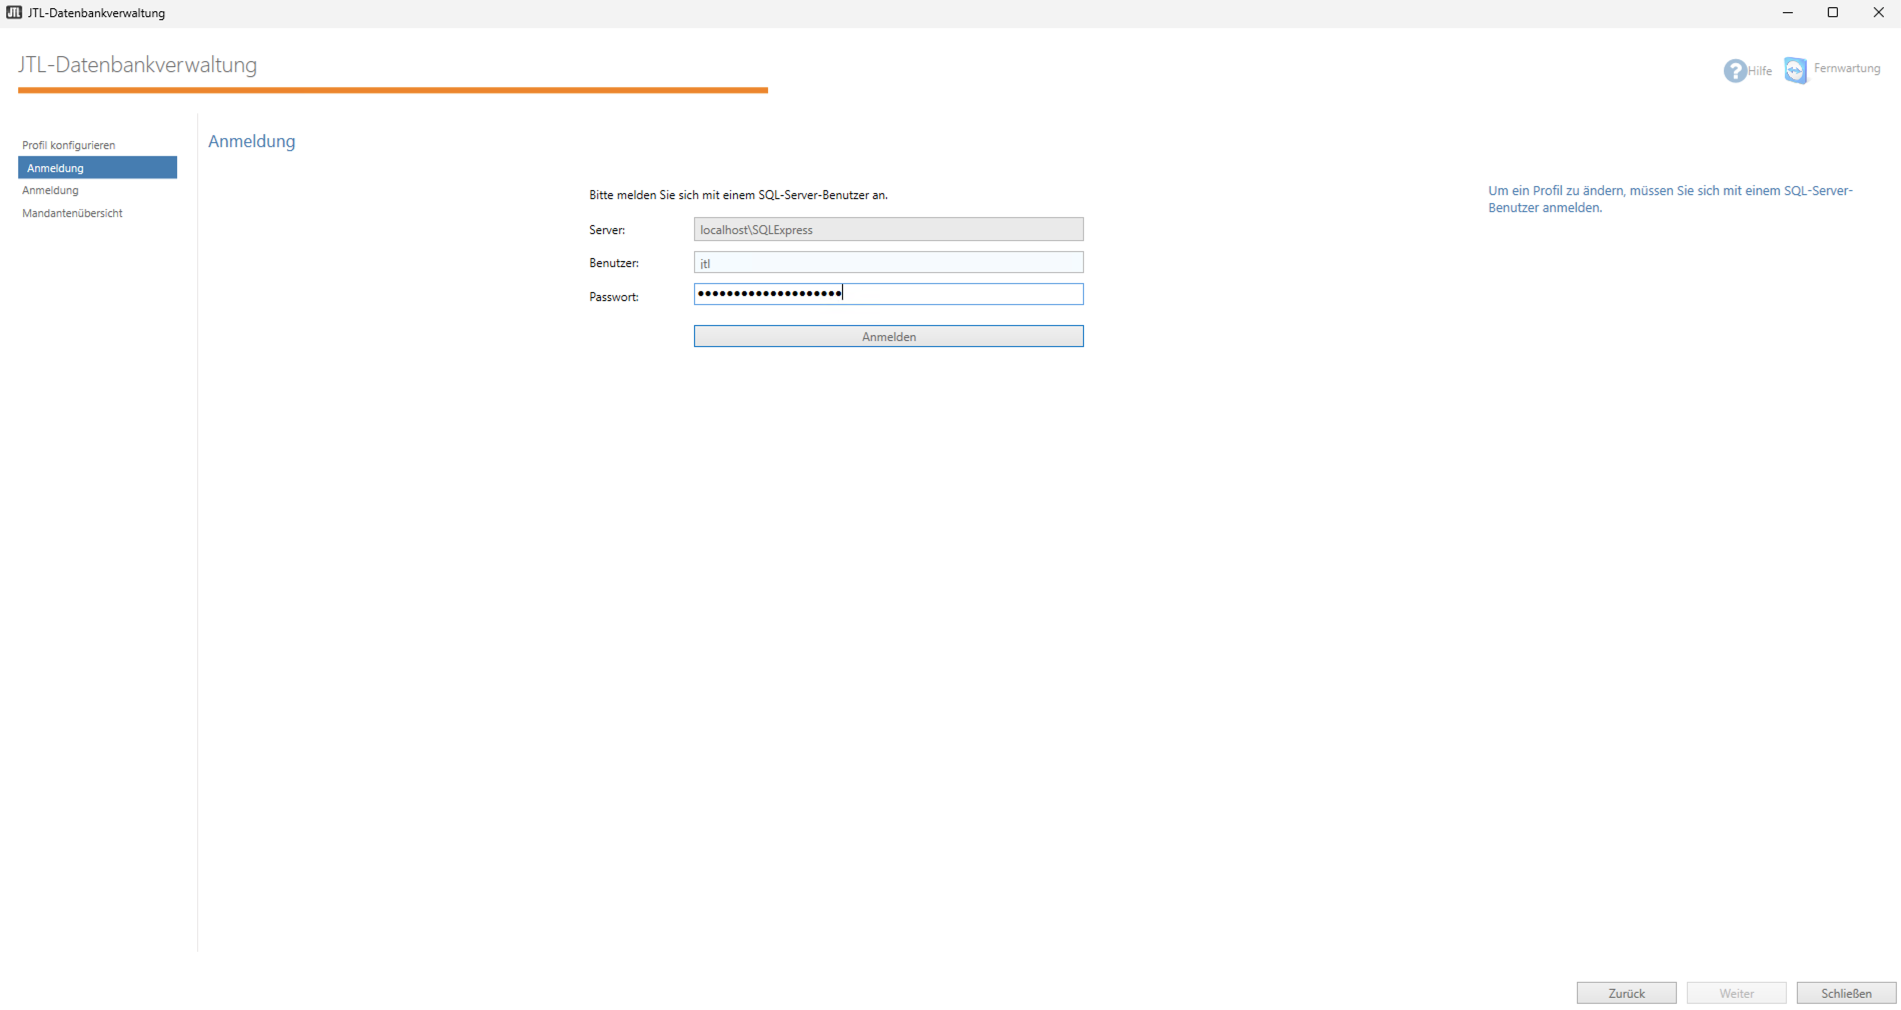
Task: Open Mandantenübersicht in the sidebar
Action: (x=72, y=213)
